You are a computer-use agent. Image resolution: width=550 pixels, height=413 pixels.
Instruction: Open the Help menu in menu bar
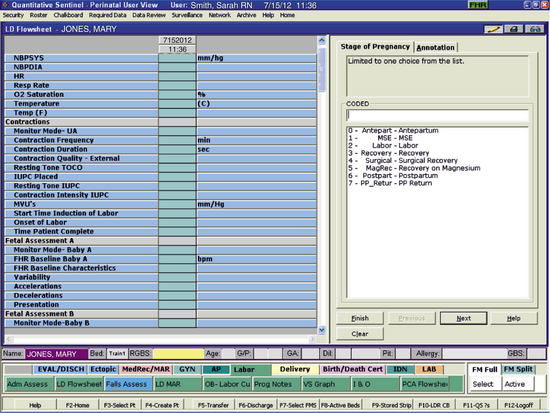pos(268,15)
